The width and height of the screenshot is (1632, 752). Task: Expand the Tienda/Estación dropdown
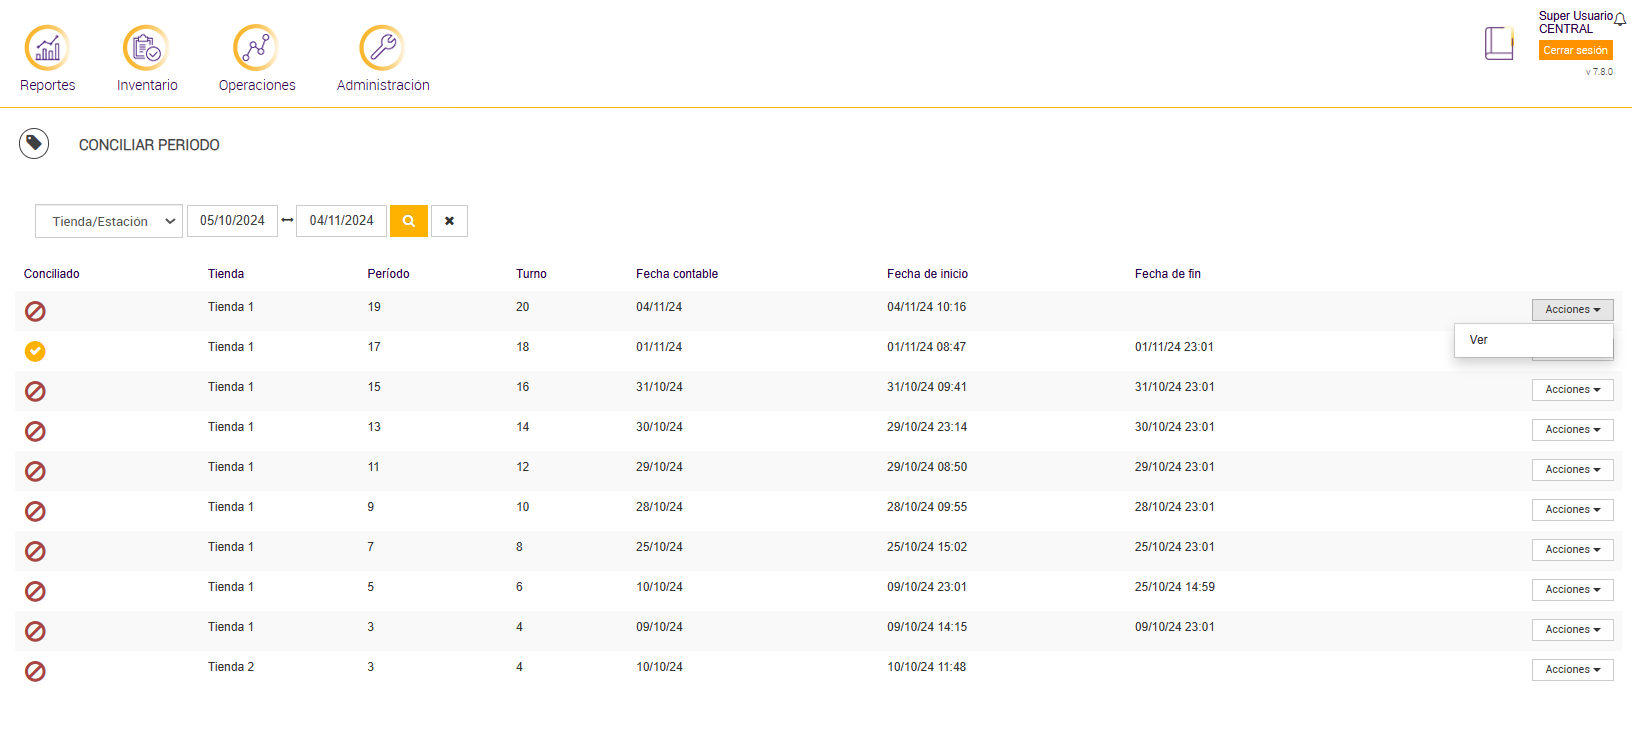click(x=109, y=221)
